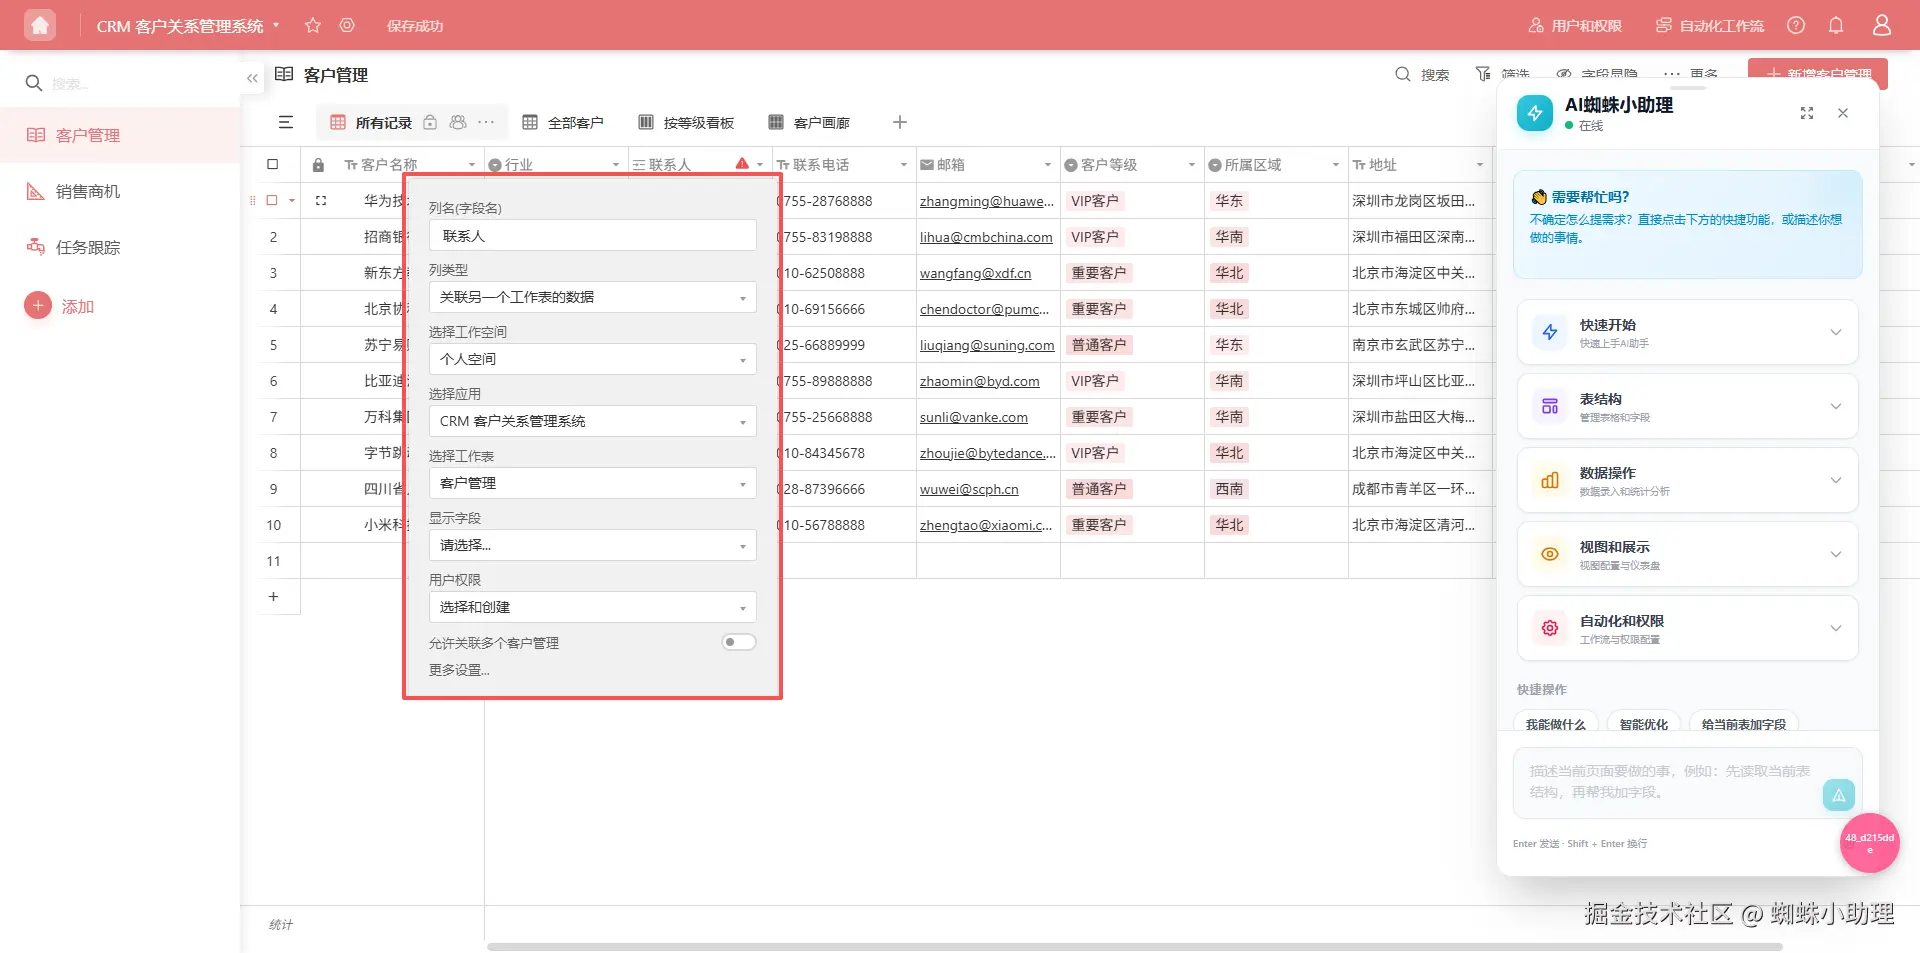Click the pink floating user badge
1920x953 pixels.
click(x=1870, y=843)
